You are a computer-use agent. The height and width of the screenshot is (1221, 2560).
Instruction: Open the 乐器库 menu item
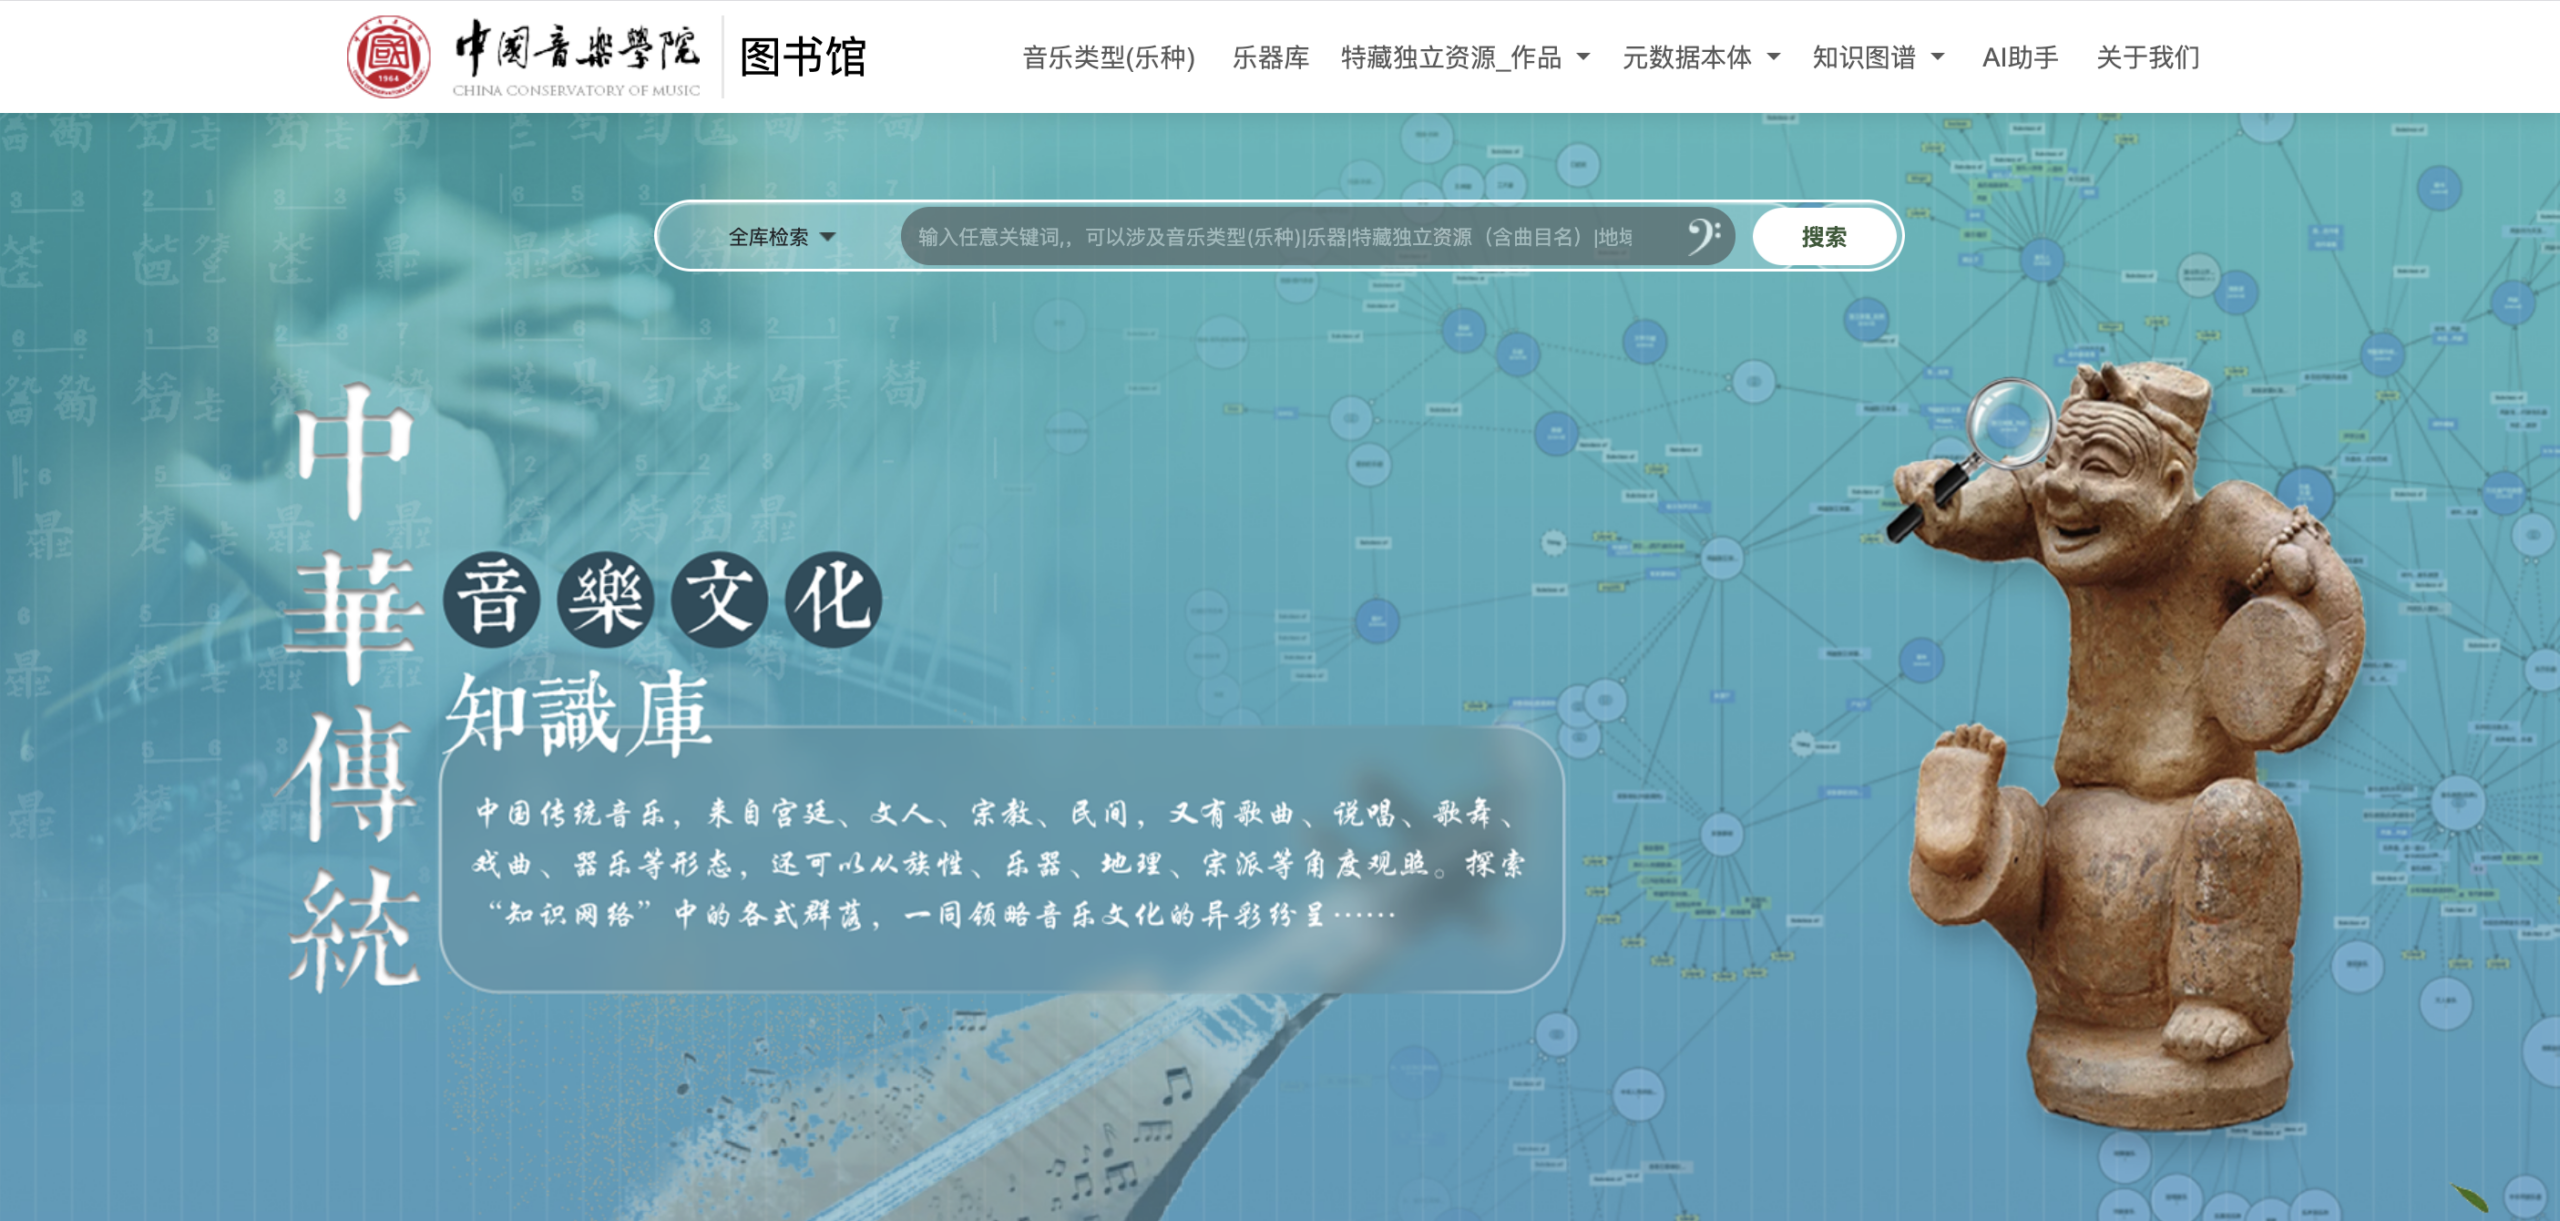1270,57
